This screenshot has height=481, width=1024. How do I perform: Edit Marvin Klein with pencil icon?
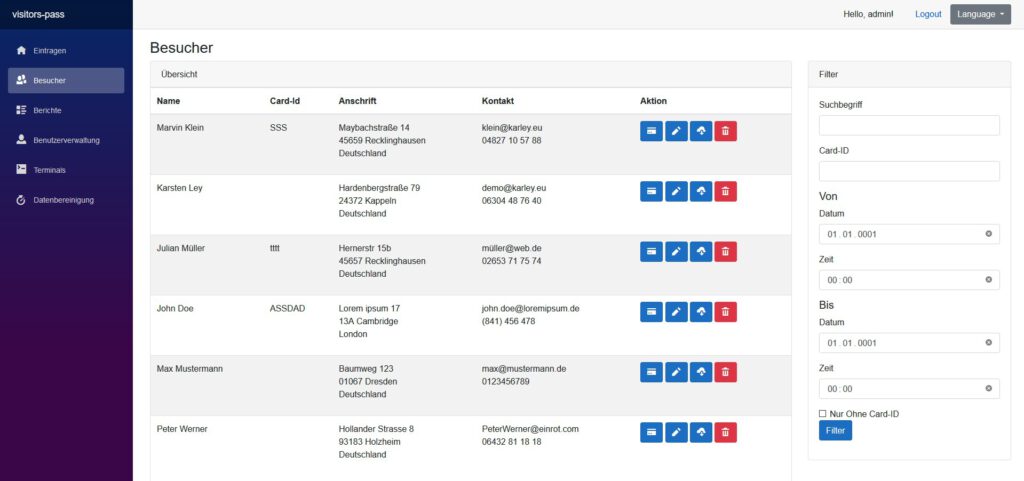coord(676,131)
